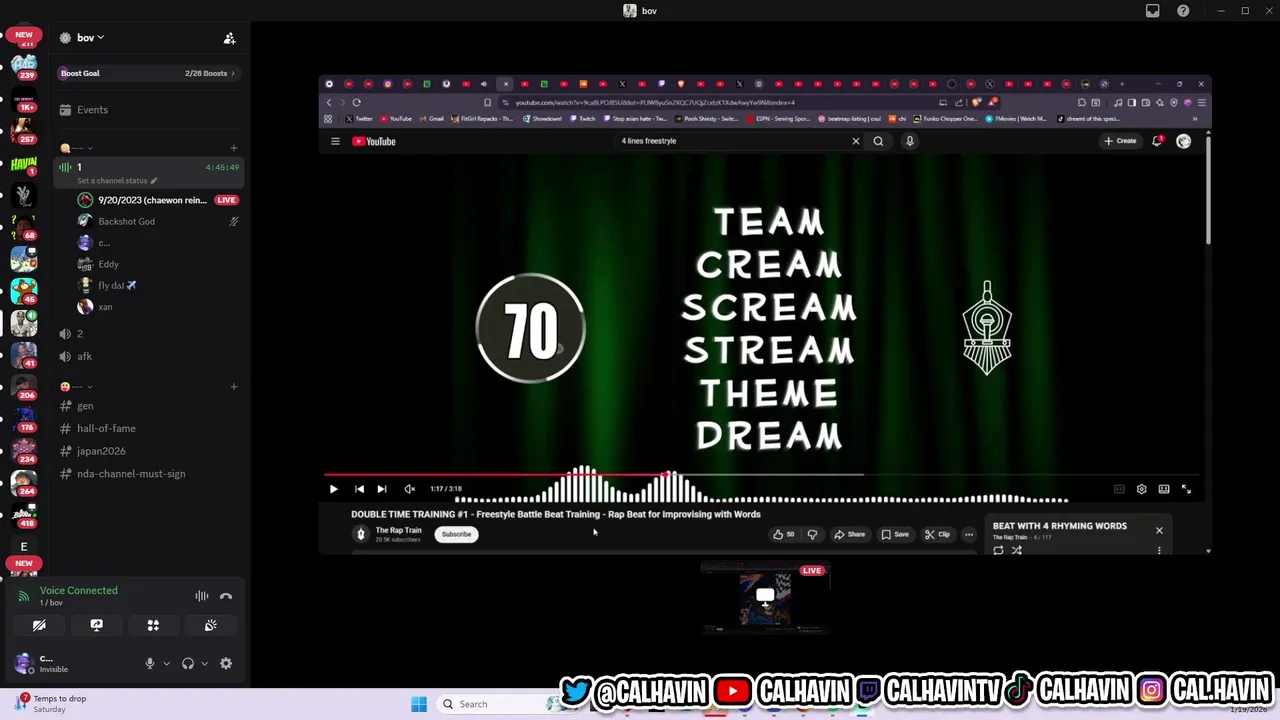
Task: Open the Windows Start menu
Action: (419, 704)
